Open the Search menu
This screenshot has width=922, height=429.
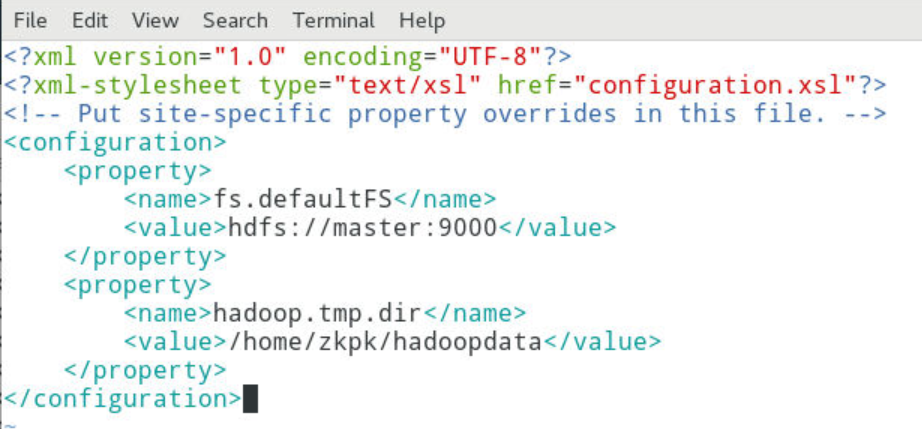click(x=235, y=21)
